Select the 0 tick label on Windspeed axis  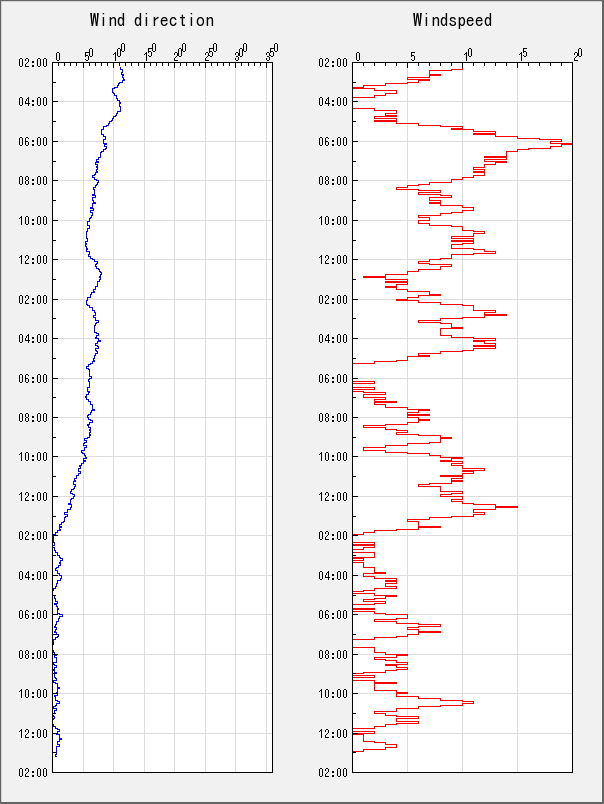point(358,54)
